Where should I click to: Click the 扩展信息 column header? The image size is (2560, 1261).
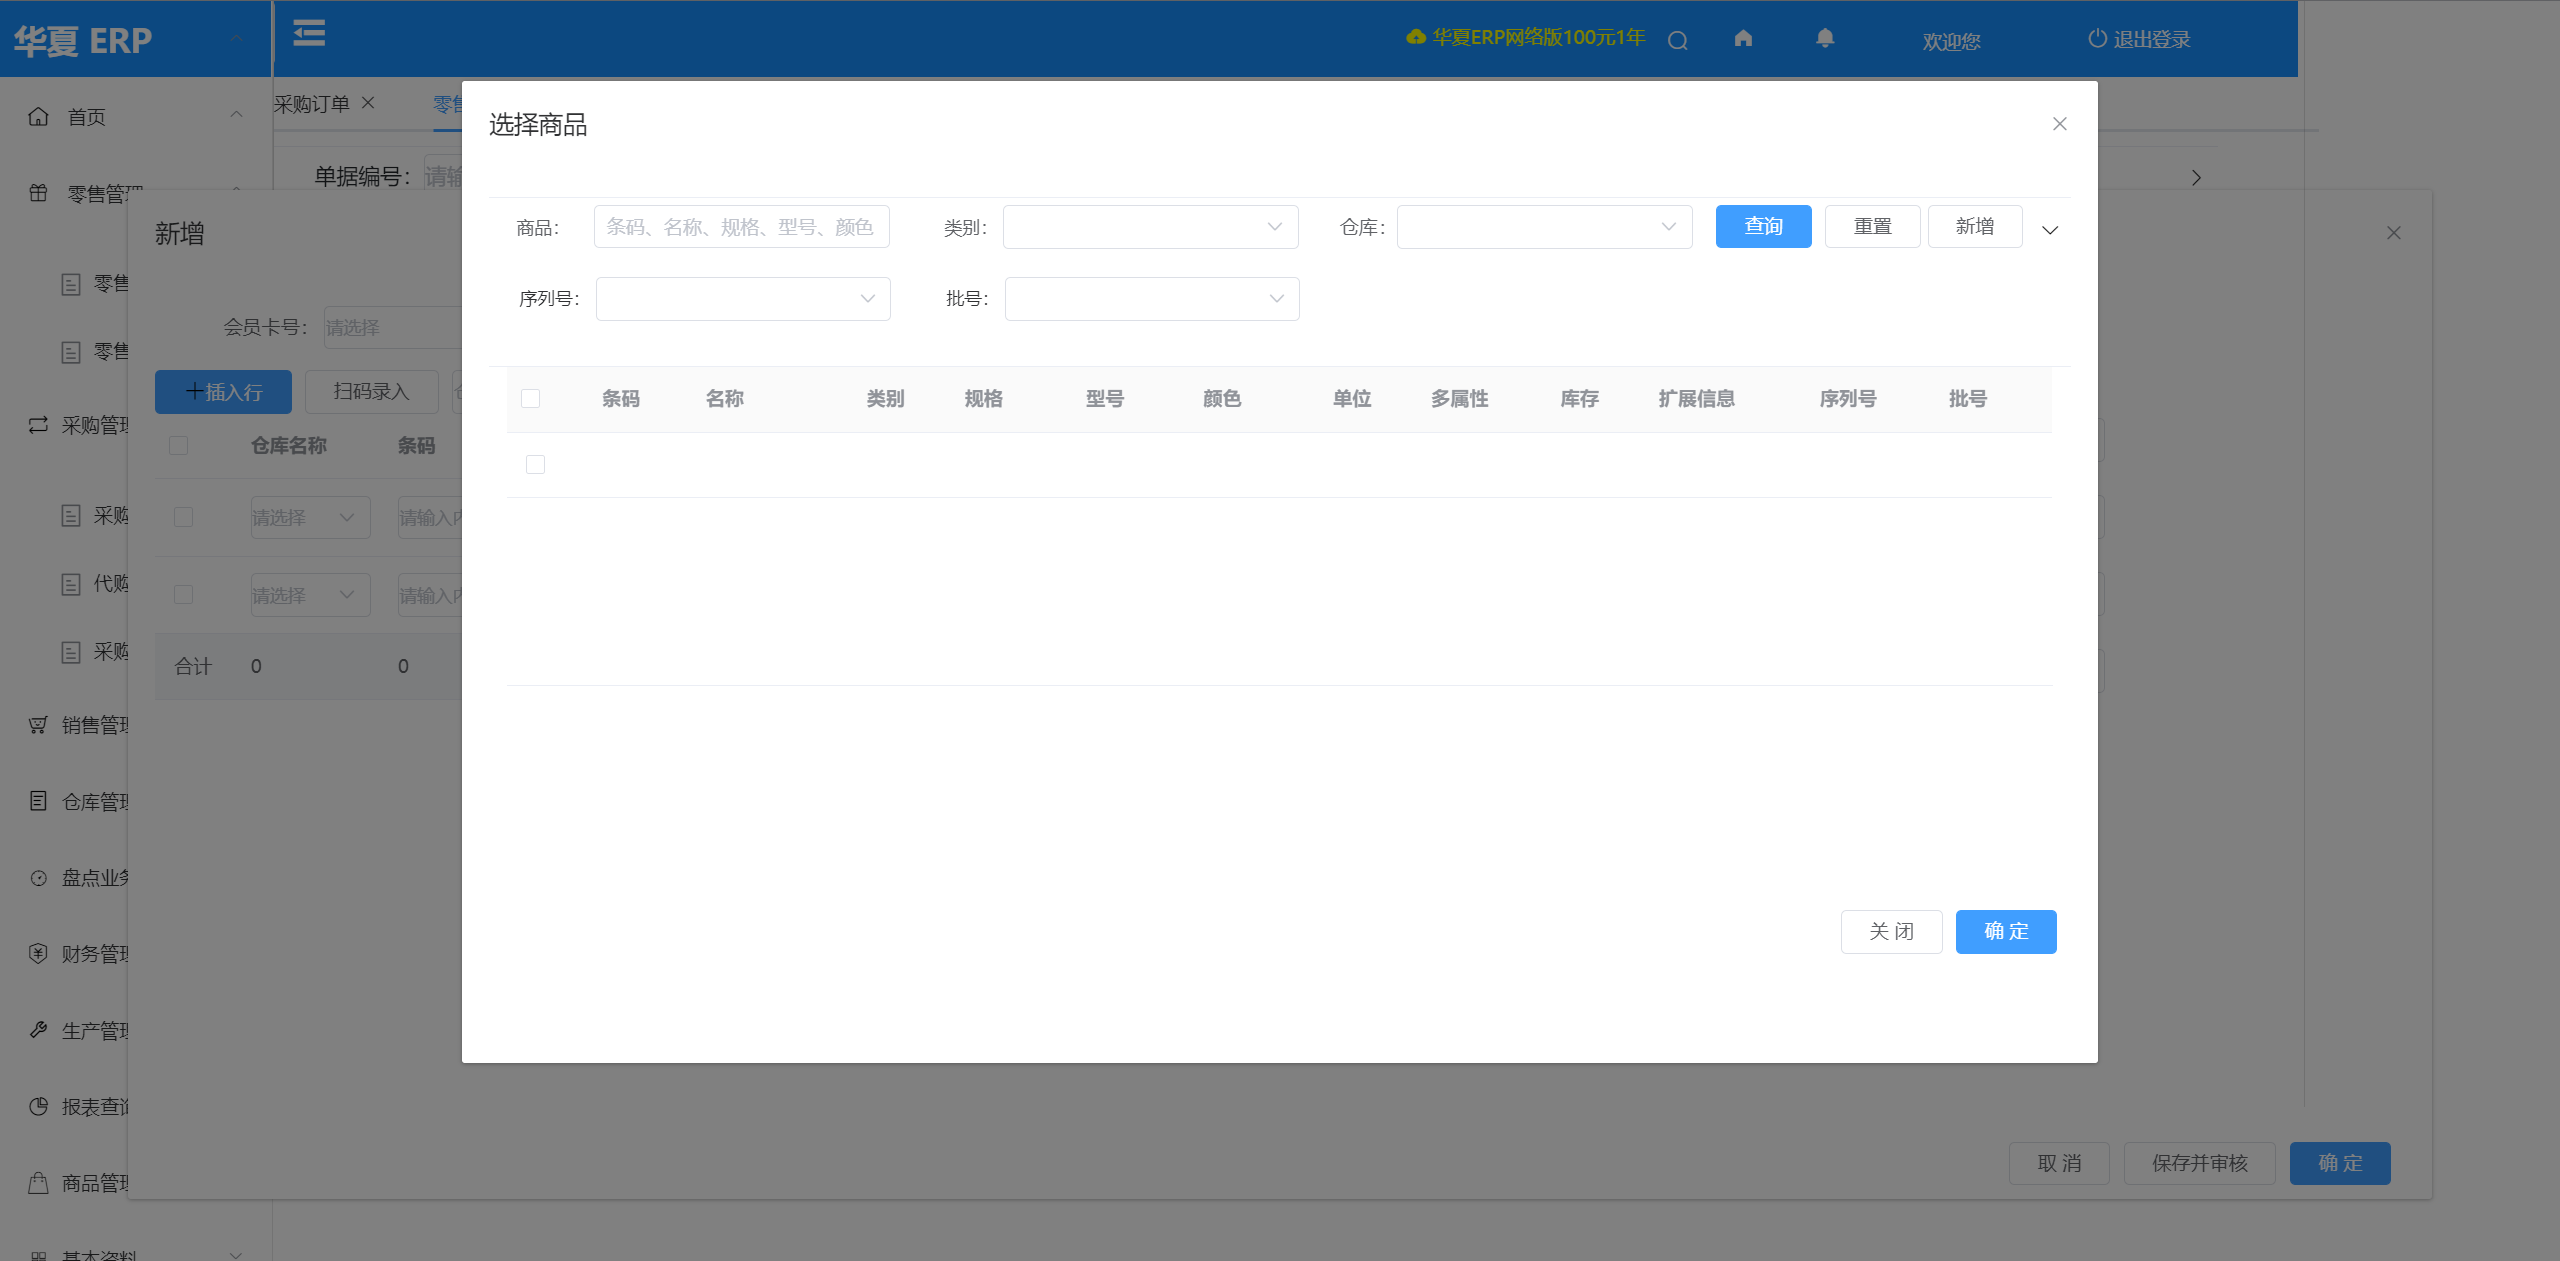(1697, 399)
